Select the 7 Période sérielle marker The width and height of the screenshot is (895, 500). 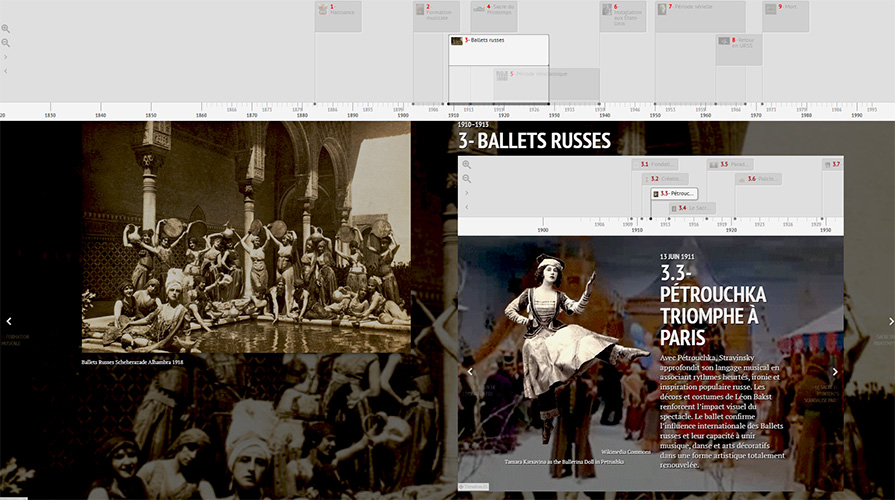700,17
